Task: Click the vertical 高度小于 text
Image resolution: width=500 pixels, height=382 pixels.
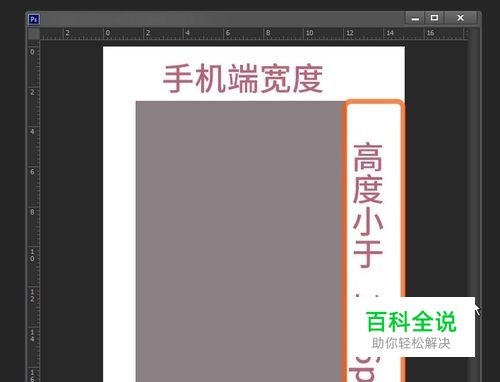Action: 368,205
